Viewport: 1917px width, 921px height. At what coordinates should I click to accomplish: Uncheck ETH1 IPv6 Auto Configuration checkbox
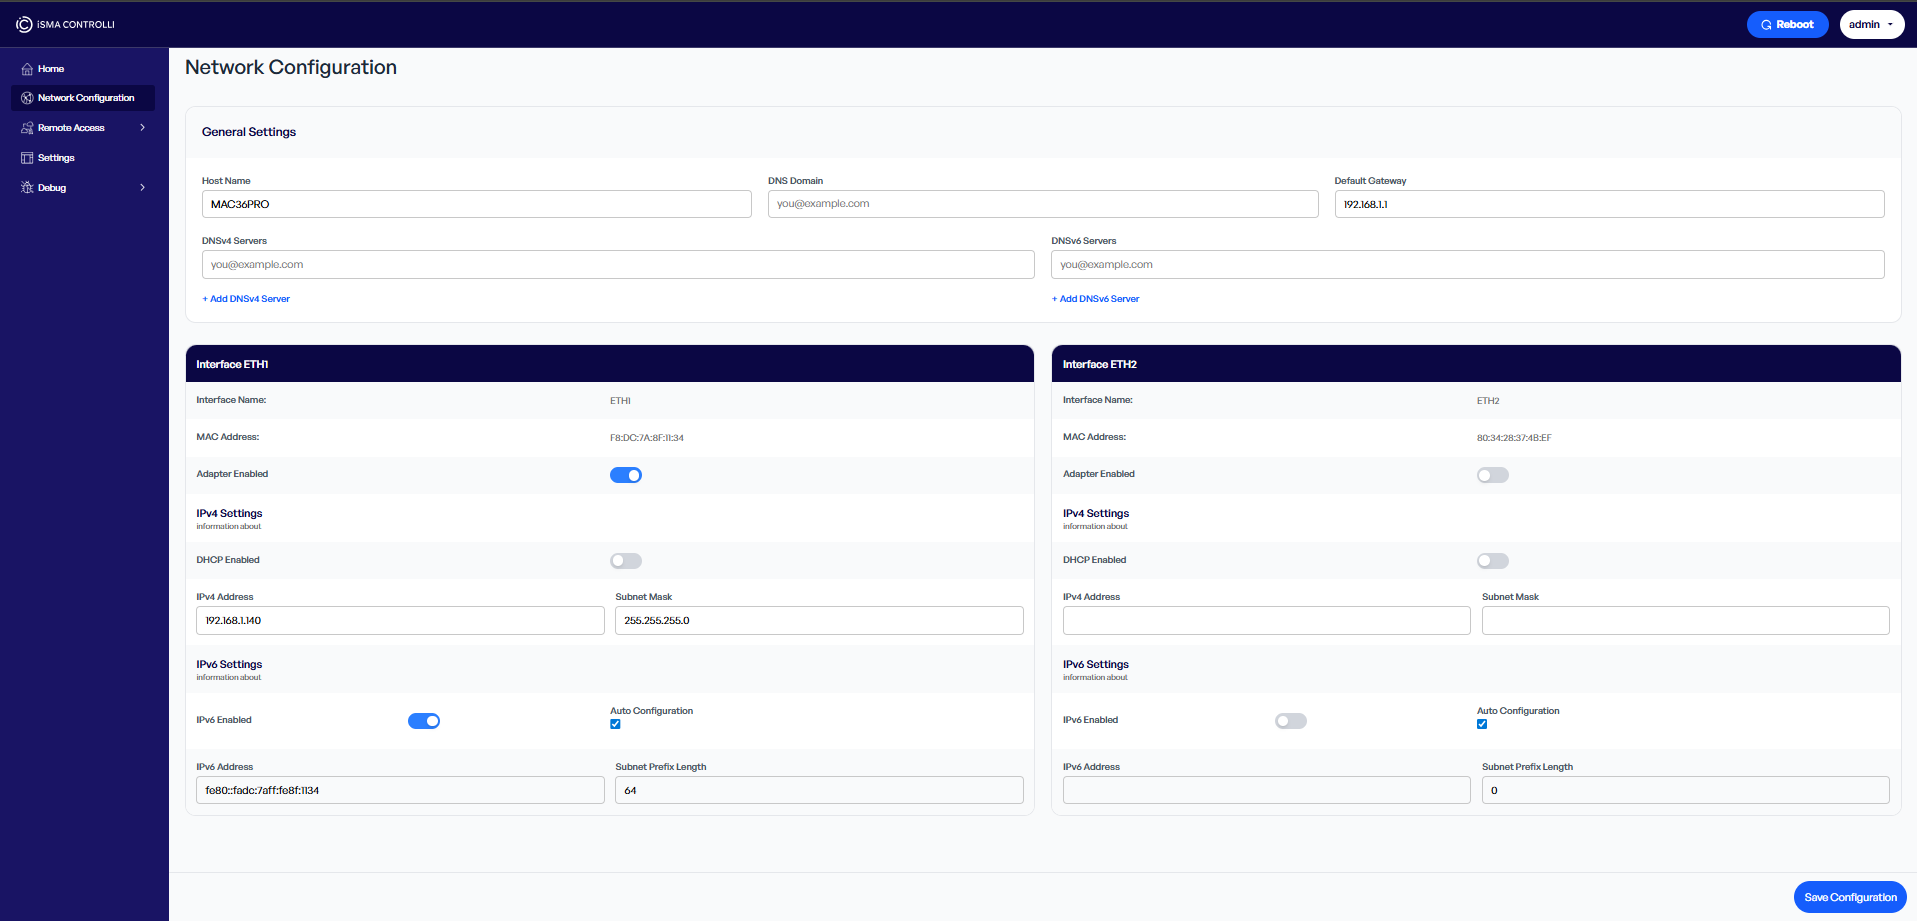pos(615,724)
